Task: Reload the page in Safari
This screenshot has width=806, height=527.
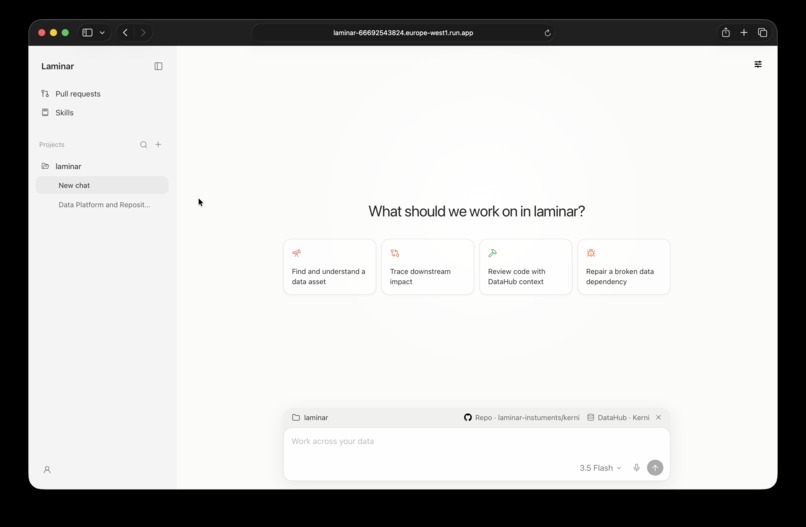Action: click(x=547, y=33)
